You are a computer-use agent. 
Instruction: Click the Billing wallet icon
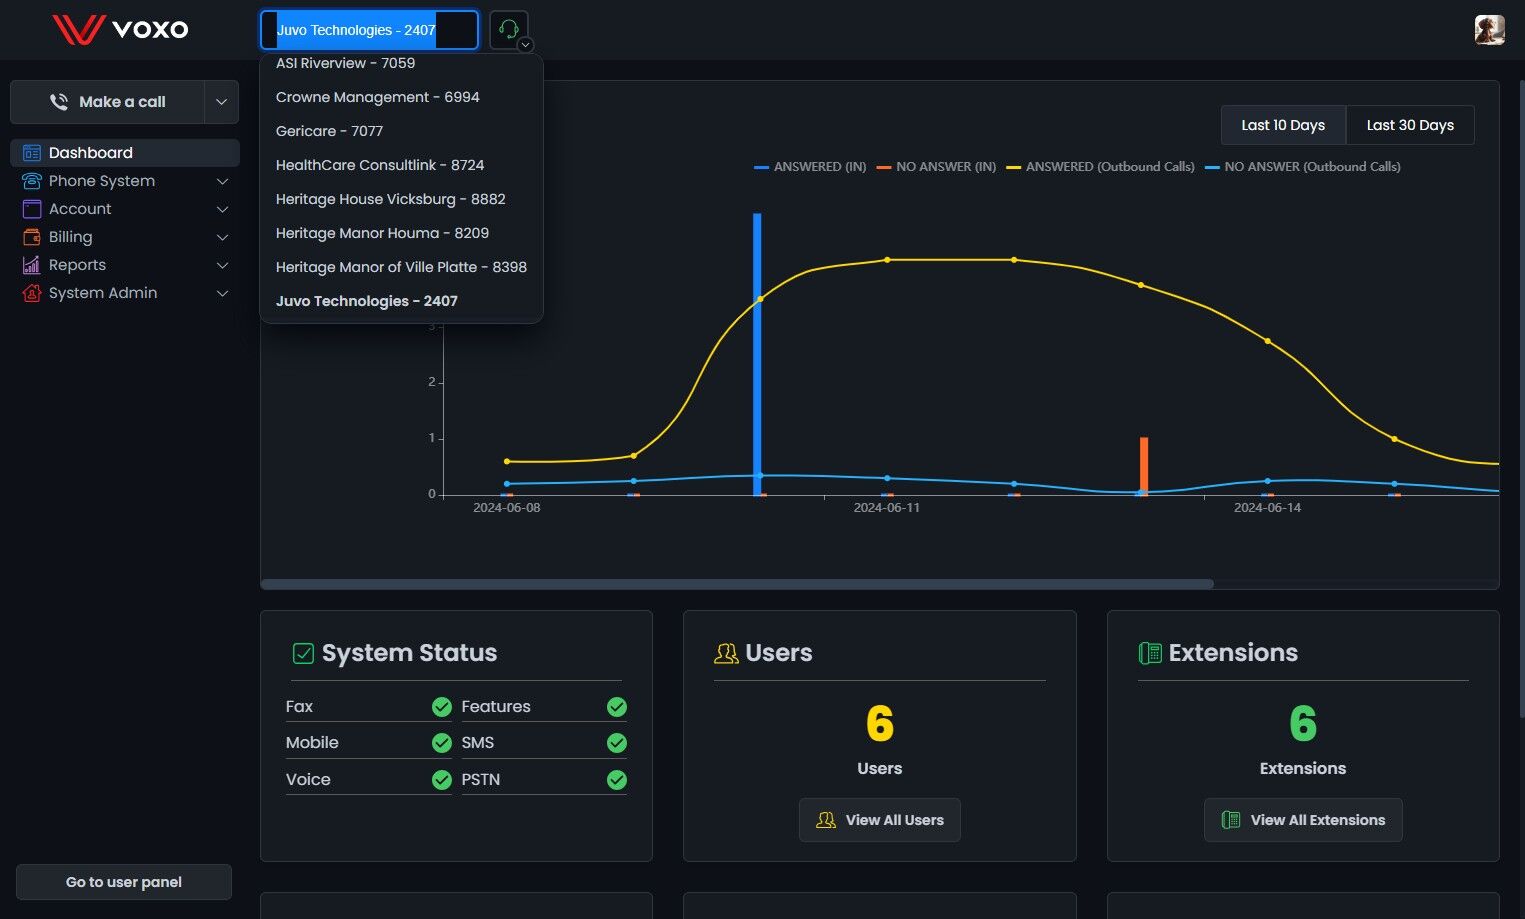coord(32,237)
